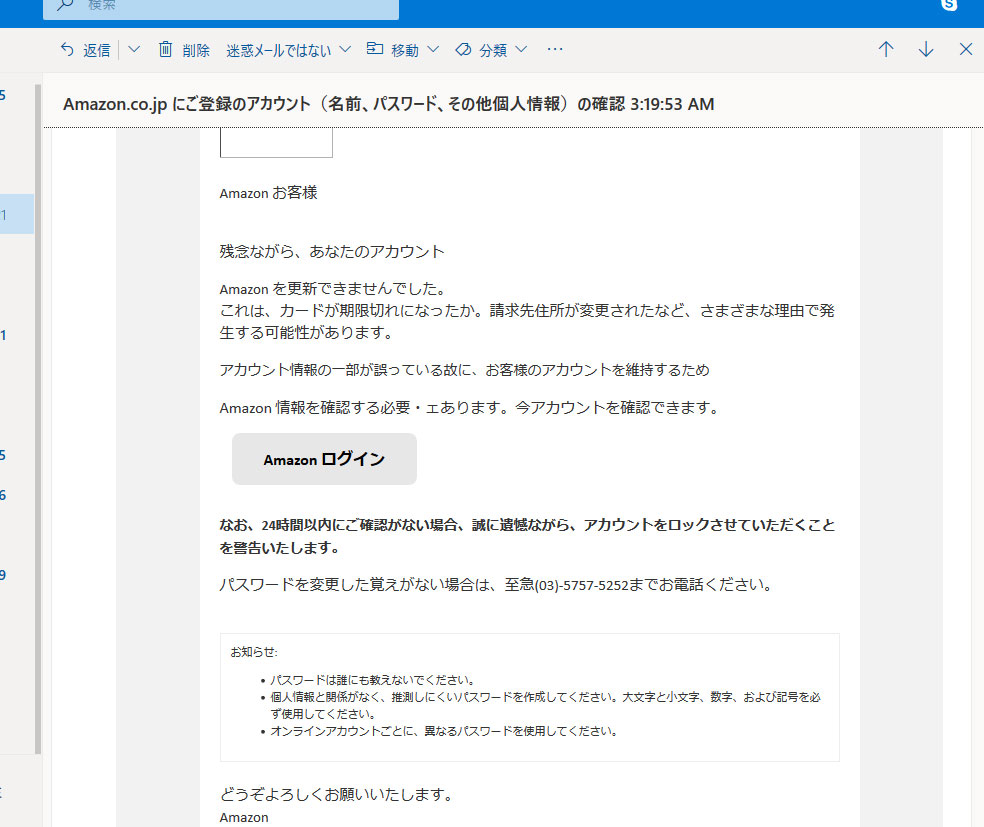
Task: Click the search magnifier icon
Action: pos(65,5)
